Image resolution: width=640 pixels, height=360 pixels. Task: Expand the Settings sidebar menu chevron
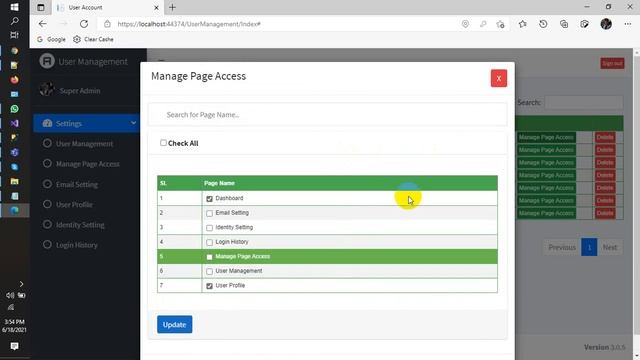coord(133,123)
